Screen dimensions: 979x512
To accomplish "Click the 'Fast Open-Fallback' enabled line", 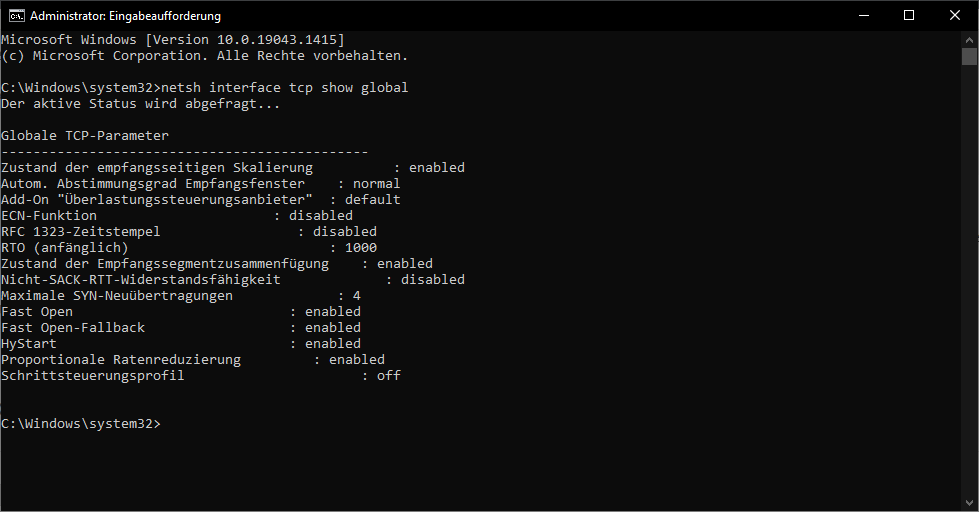I will [x=181, y=327].
